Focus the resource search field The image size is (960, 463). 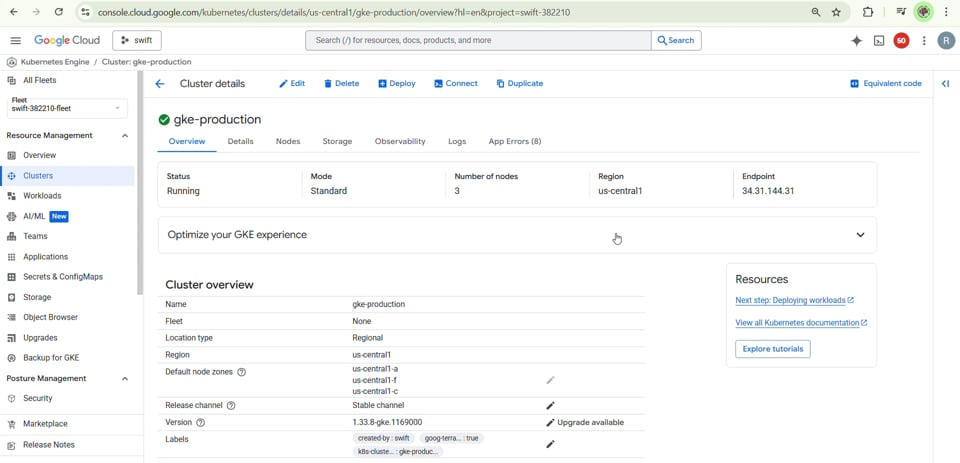coord(478,40)
